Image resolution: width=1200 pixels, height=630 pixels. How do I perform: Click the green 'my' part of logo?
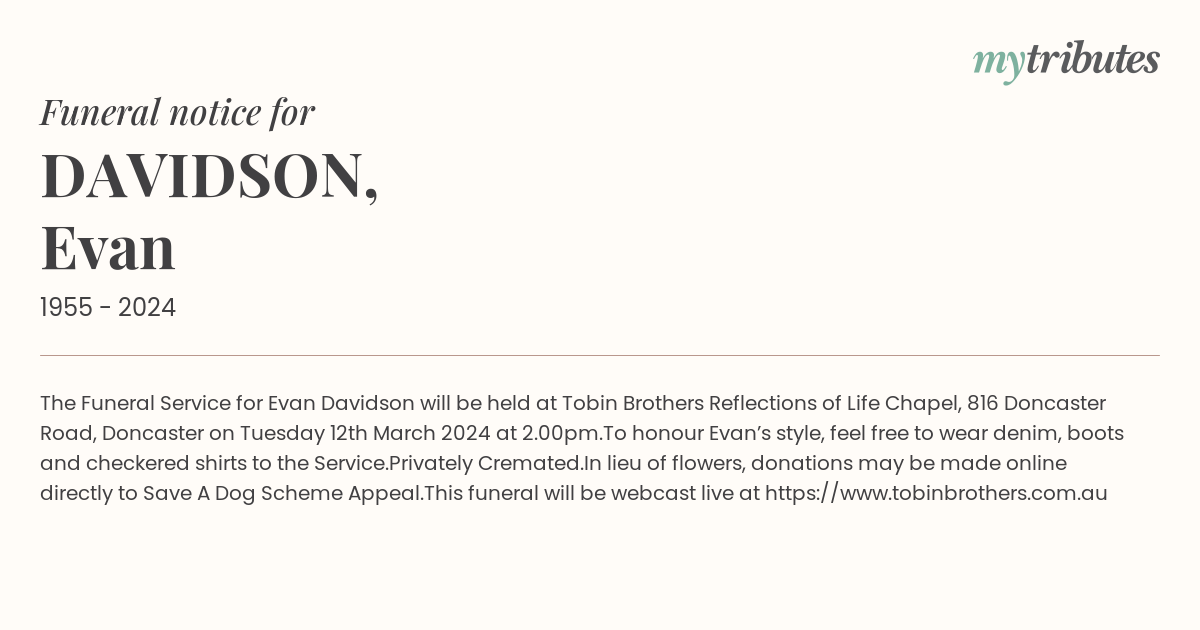pyautogui.click(x=999, y=65)
